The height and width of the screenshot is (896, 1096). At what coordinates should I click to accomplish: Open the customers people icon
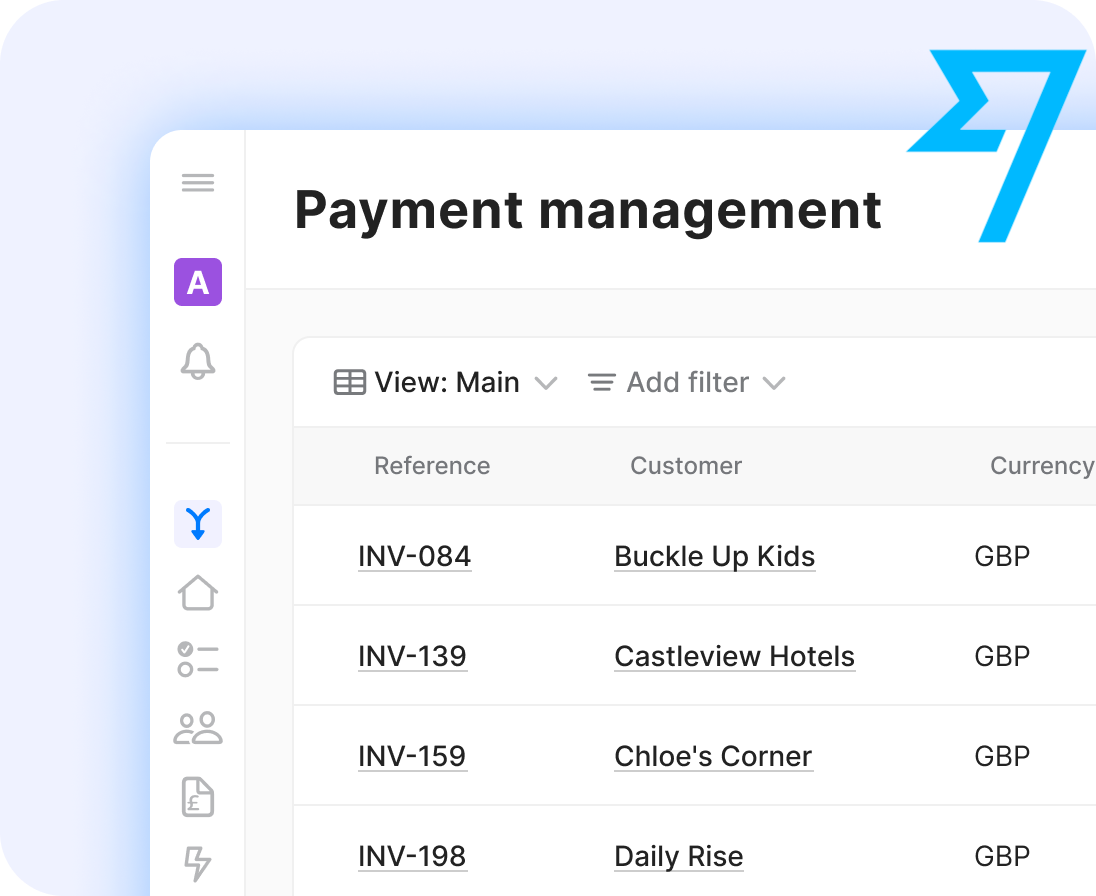pos(198,728)
